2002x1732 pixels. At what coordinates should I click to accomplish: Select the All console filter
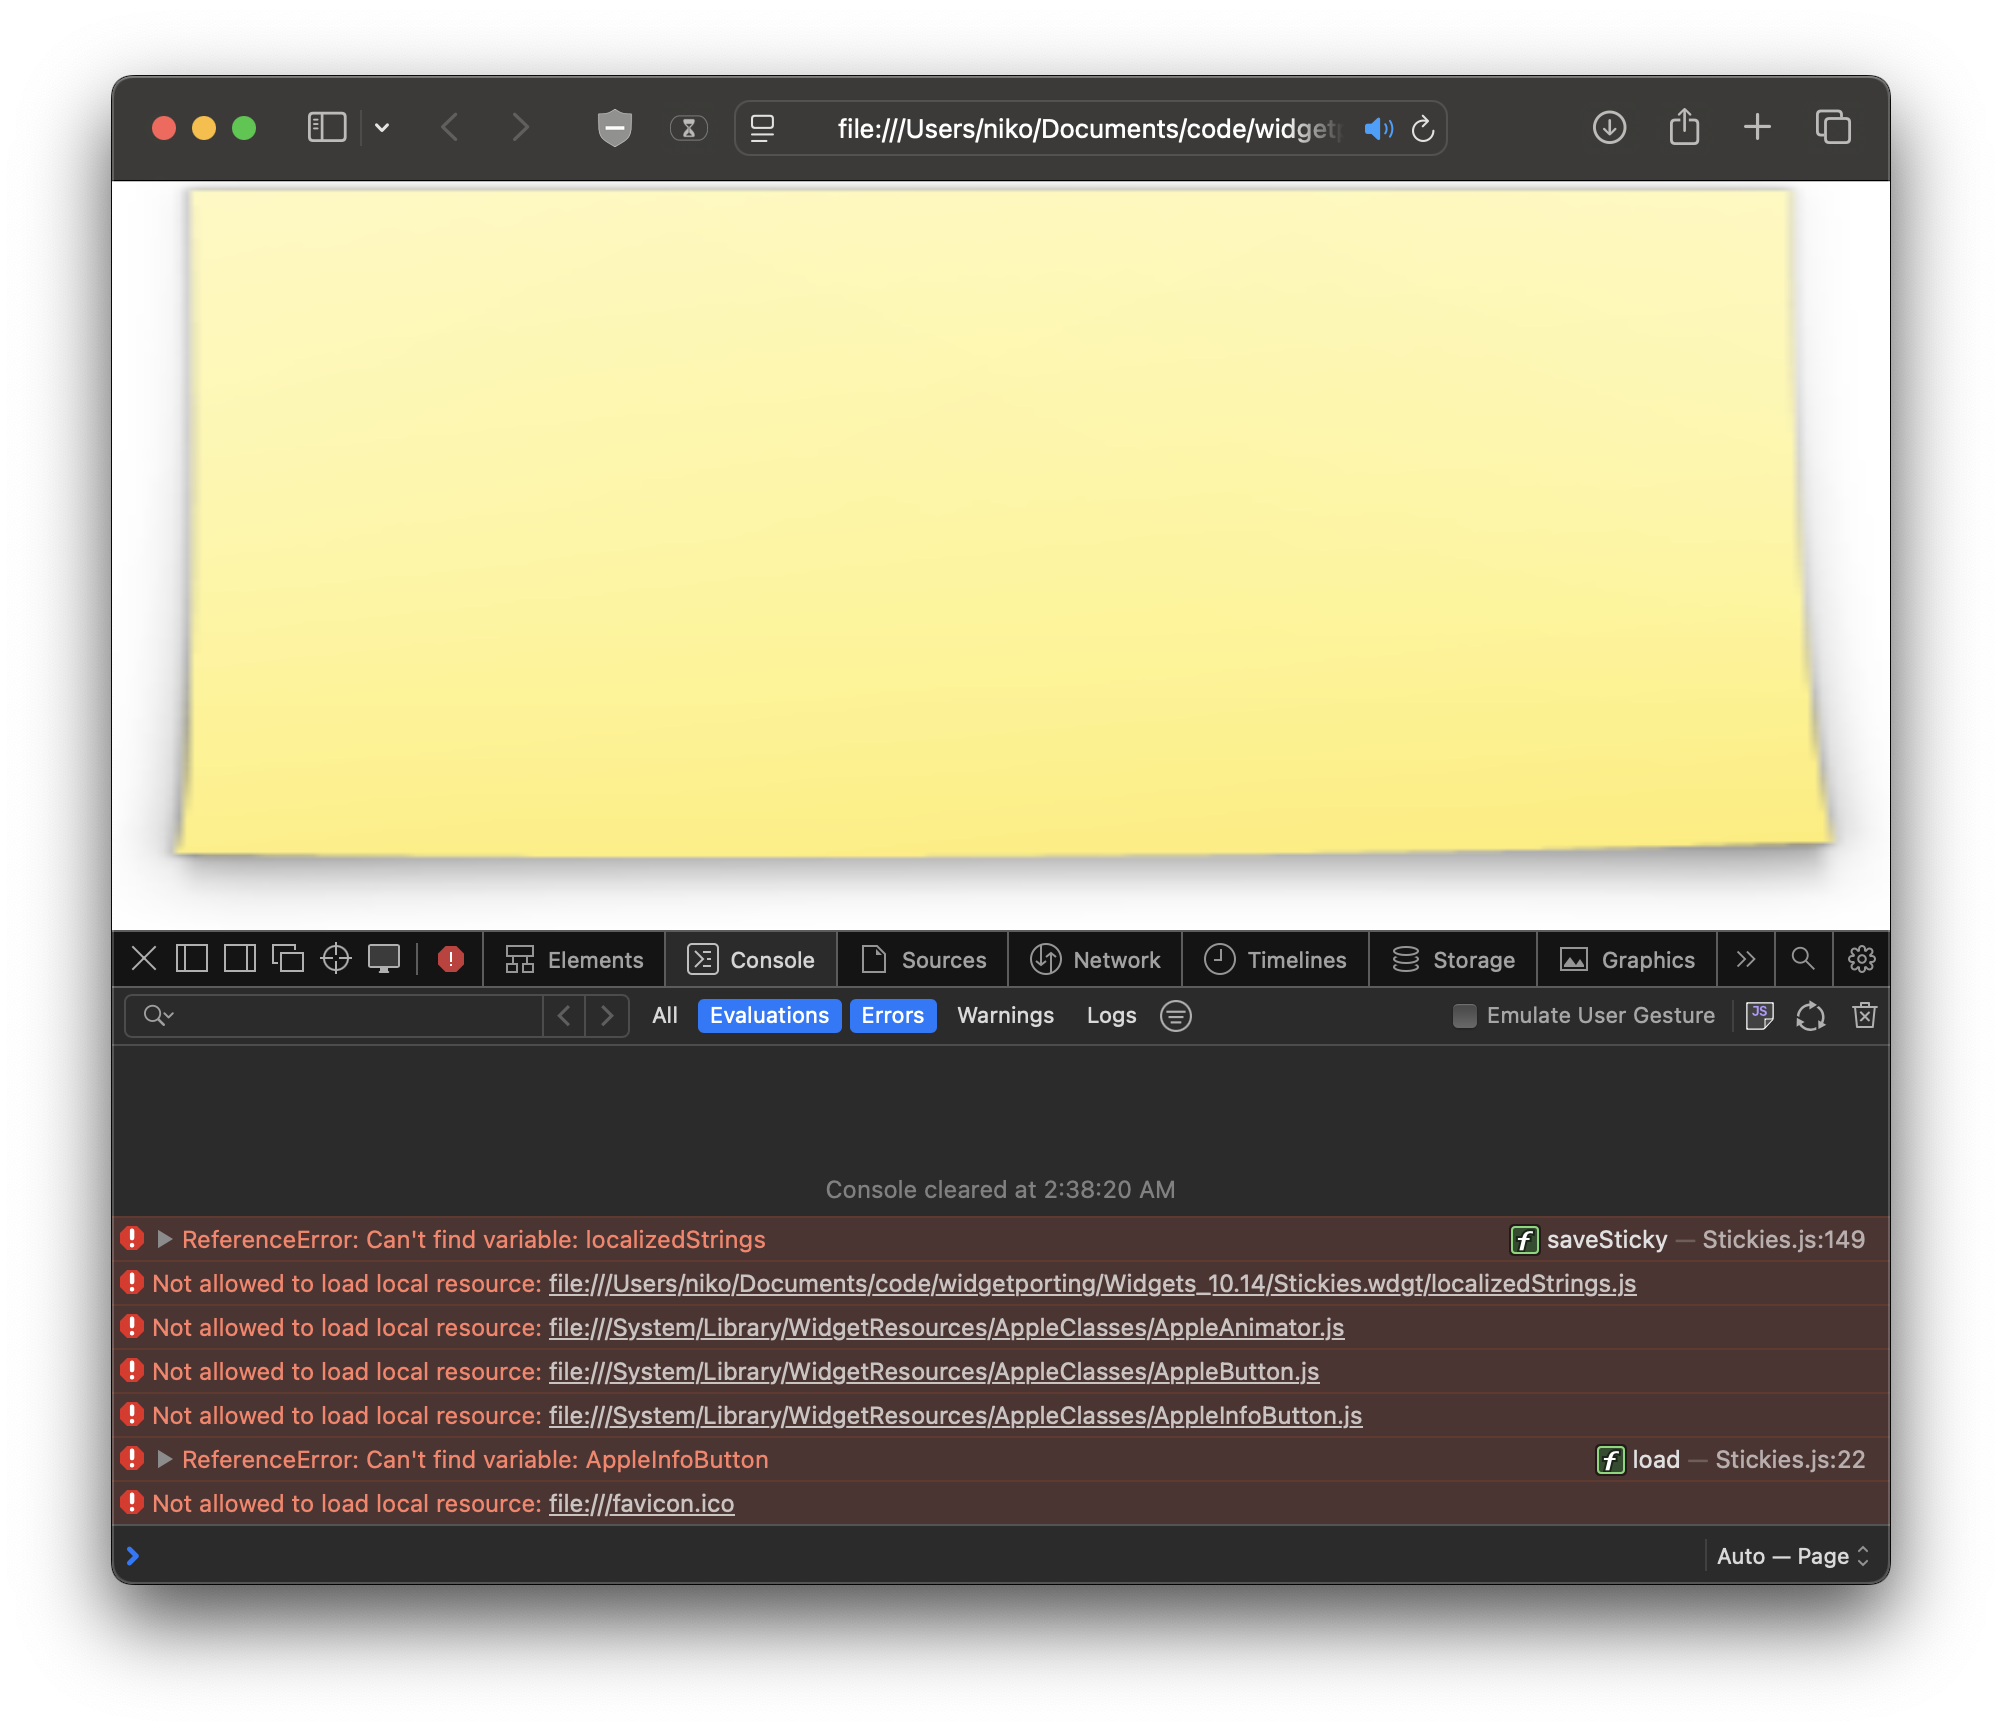(x=664, y=1016)
